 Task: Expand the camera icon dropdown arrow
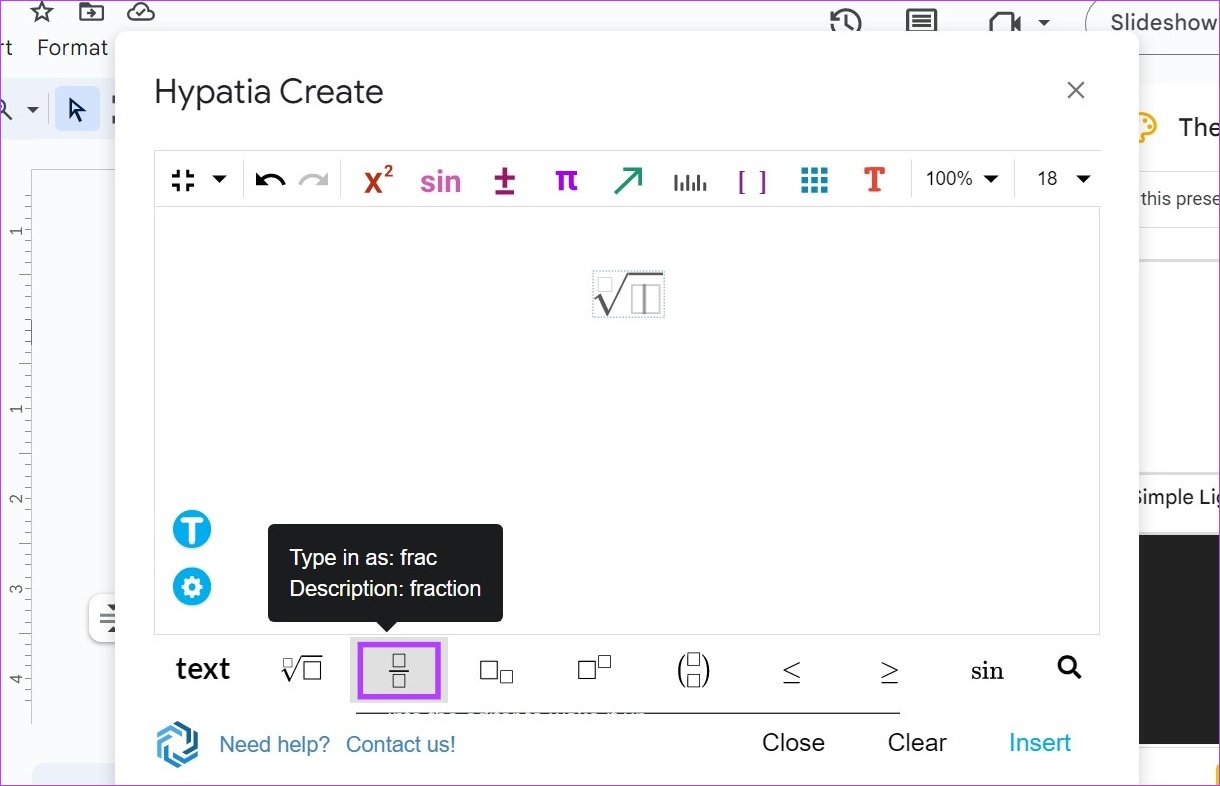click(1044, 22)
